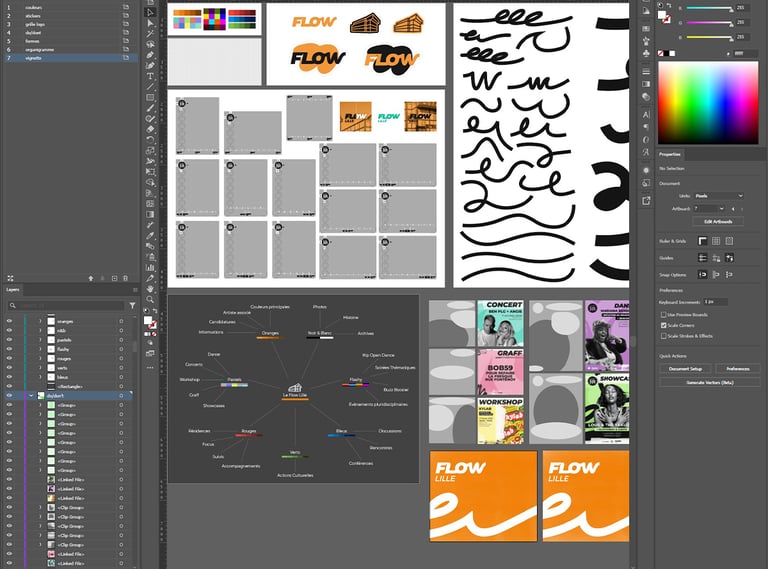768x569 pixels.
Task: Click the Rearrange All Artboards icon
Action: click(10, 278)
